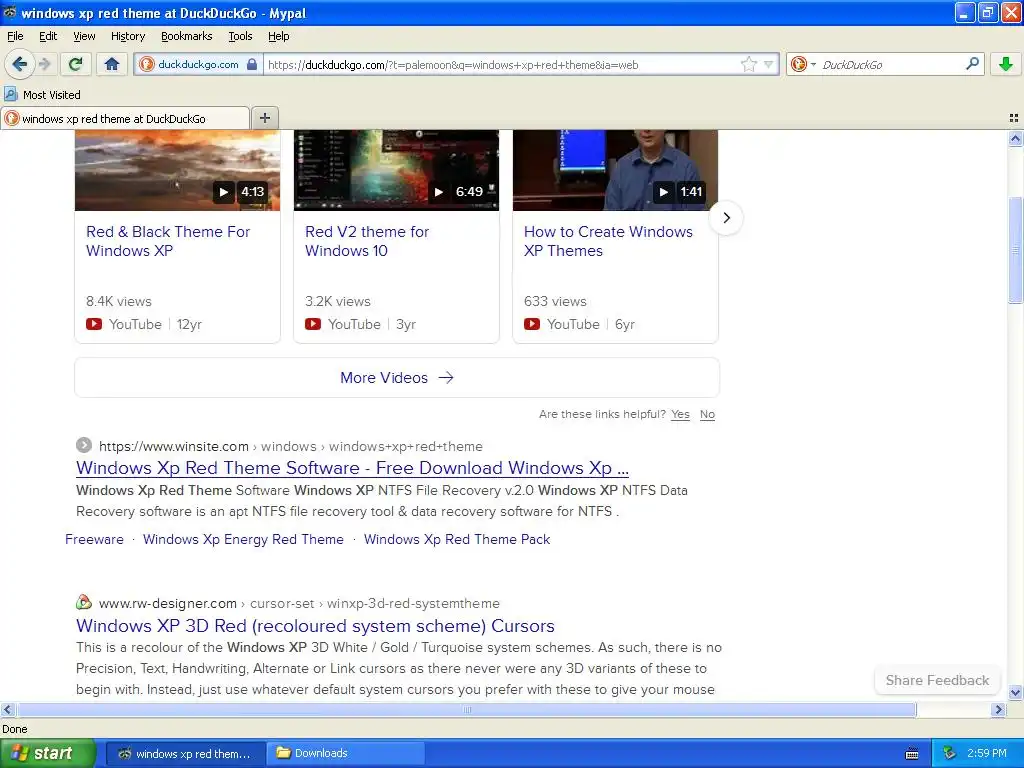Image resolution: width=1024 pixels, height=768 pixels.
Task: Bookmark this page with the star icon
Action: (748, 64)
